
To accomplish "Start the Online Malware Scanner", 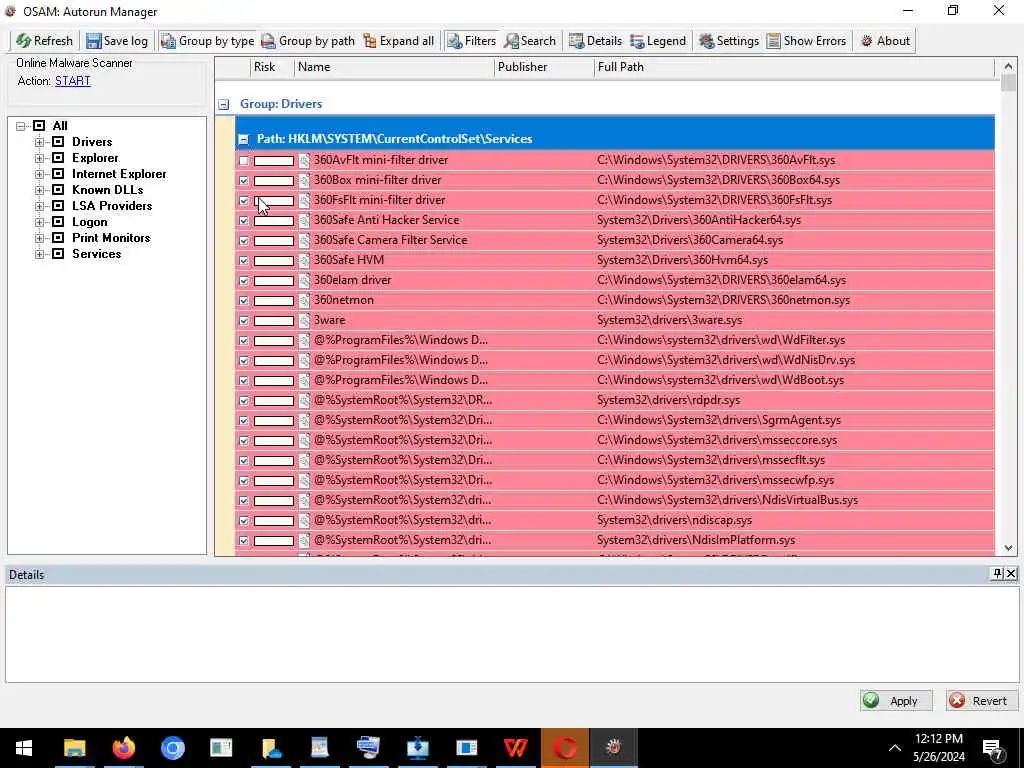I will [x=72, y=81].
